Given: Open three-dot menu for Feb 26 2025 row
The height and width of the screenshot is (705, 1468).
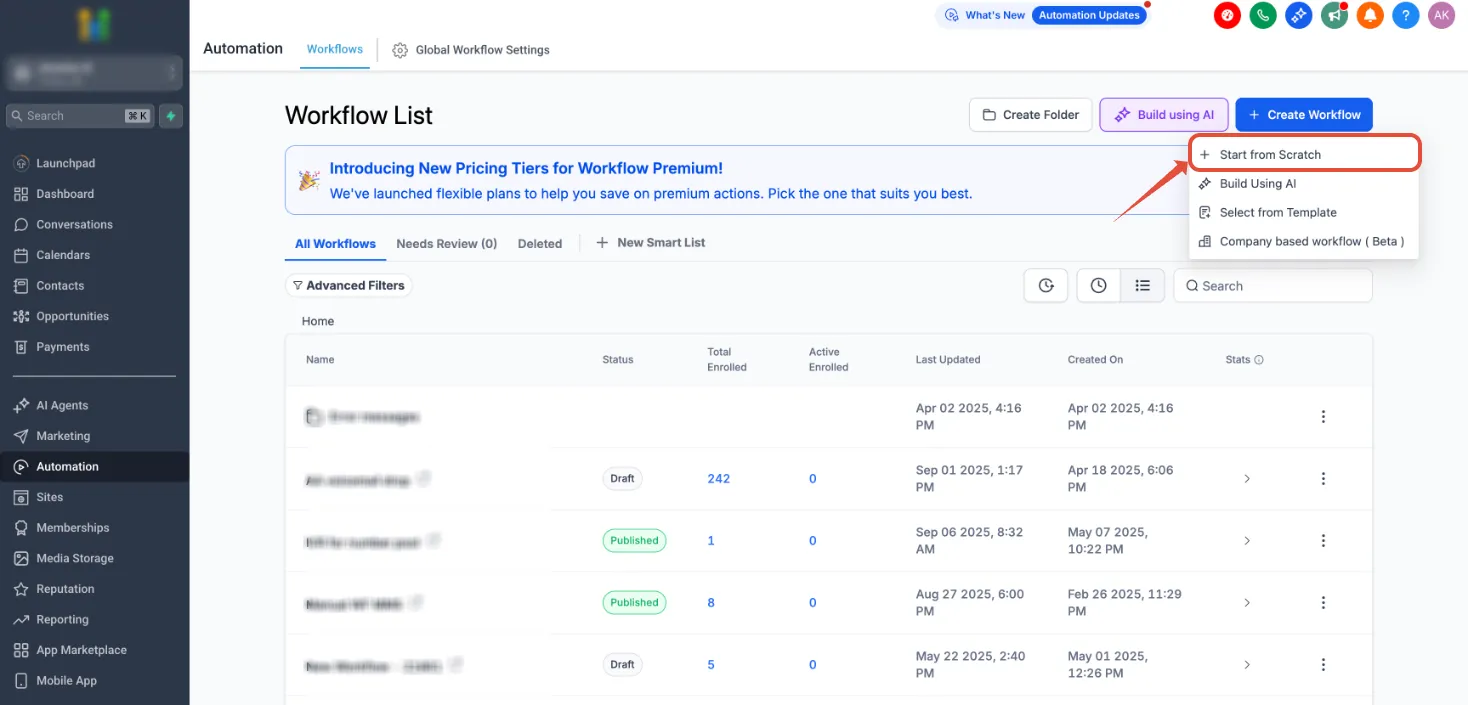Looking at the screenshot, I should coord(1323,603).
